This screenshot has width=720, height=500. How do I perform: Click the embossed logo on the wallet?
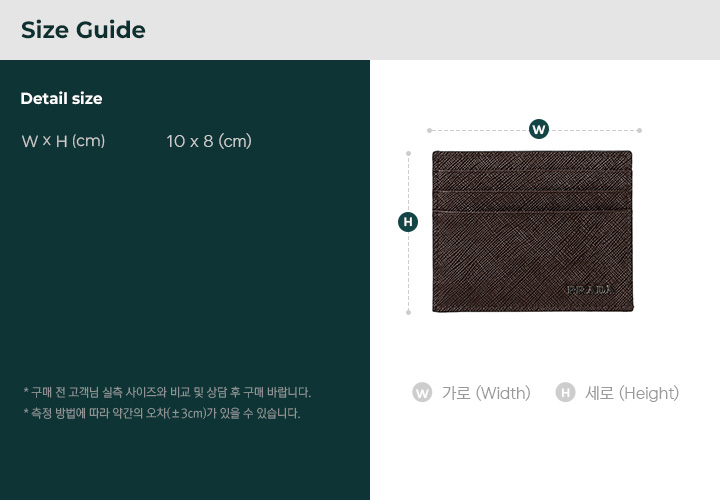(x=590, y=290)
